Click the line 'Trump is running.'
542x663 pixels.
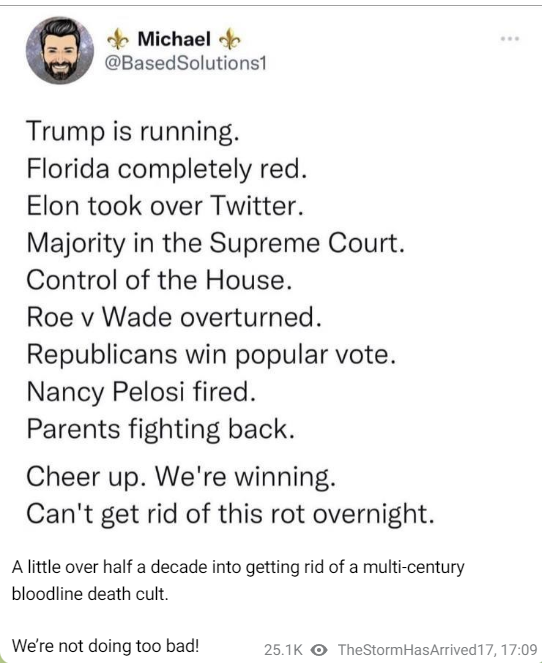click(x=133, y=131)
